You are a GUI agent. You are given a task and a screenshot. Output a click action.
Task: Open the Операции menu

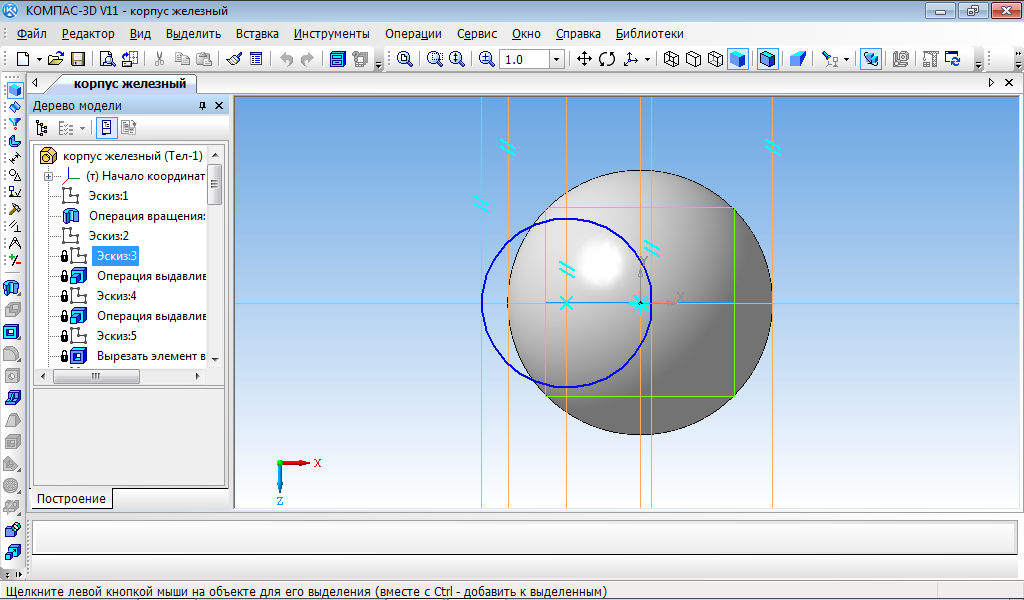(412, 34)
